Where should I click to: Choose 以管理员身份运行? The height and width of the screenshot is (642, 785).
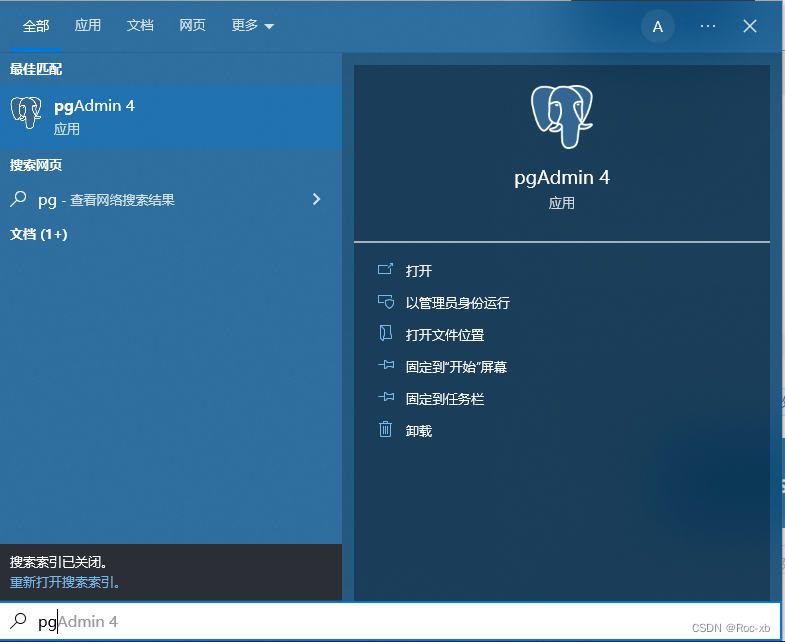458,303
